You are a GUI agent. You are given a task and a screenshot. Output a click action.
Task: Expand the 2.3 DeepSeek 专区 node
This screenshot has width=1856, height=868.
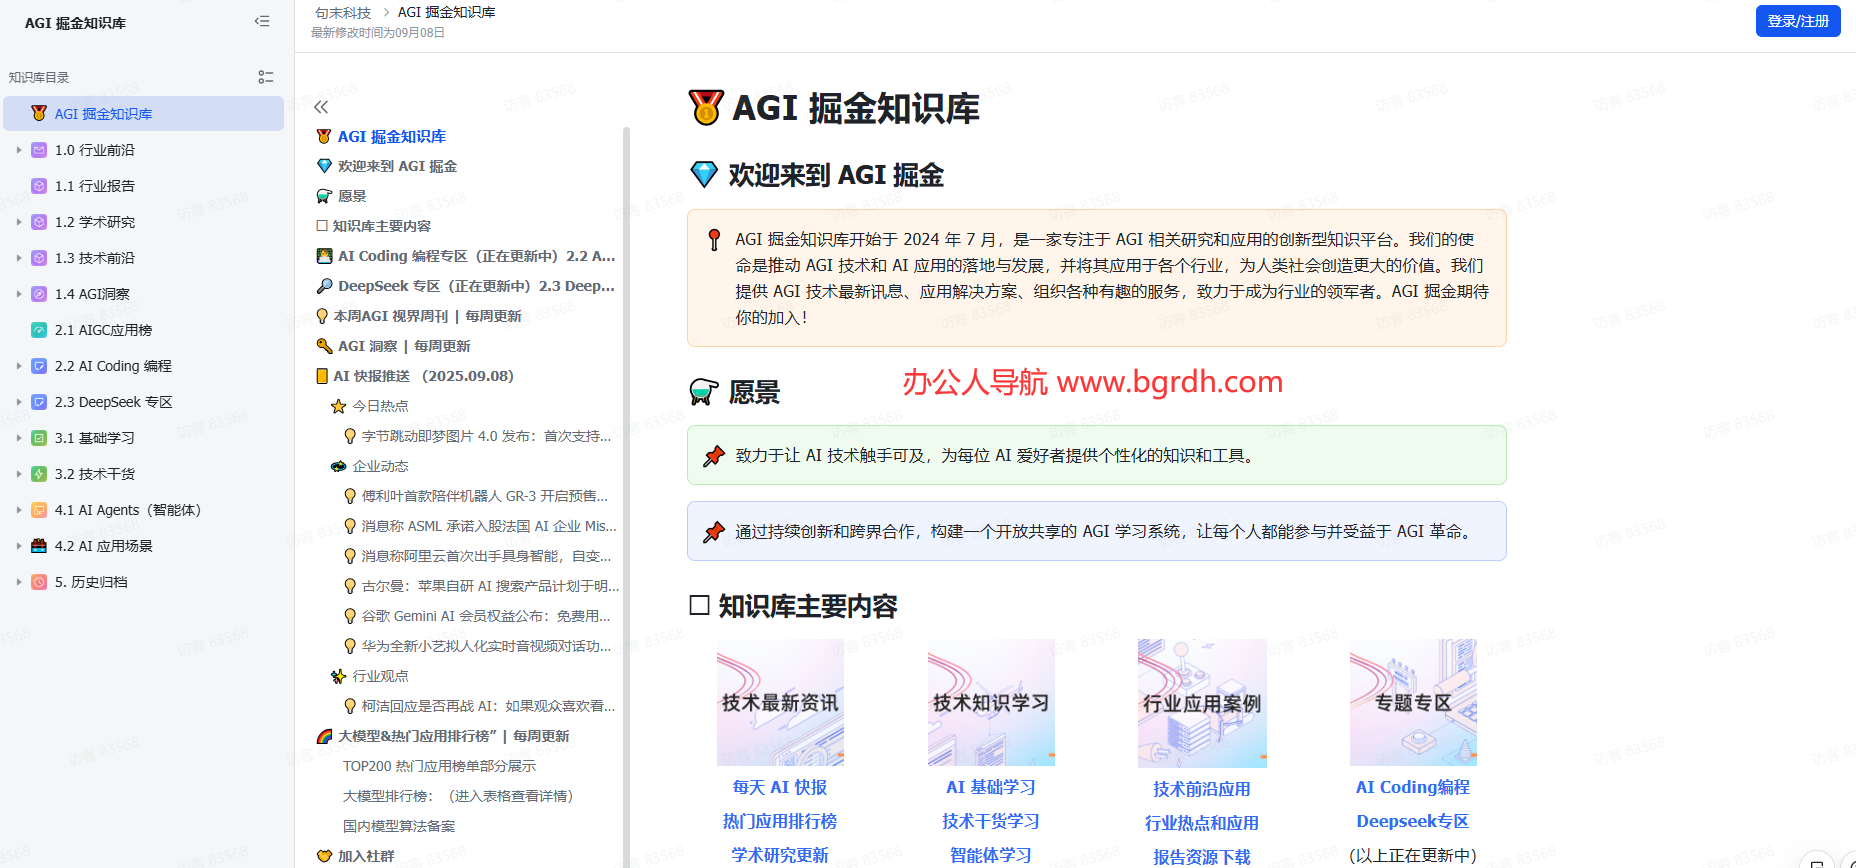pyautogui.click(x=18, y=402)
